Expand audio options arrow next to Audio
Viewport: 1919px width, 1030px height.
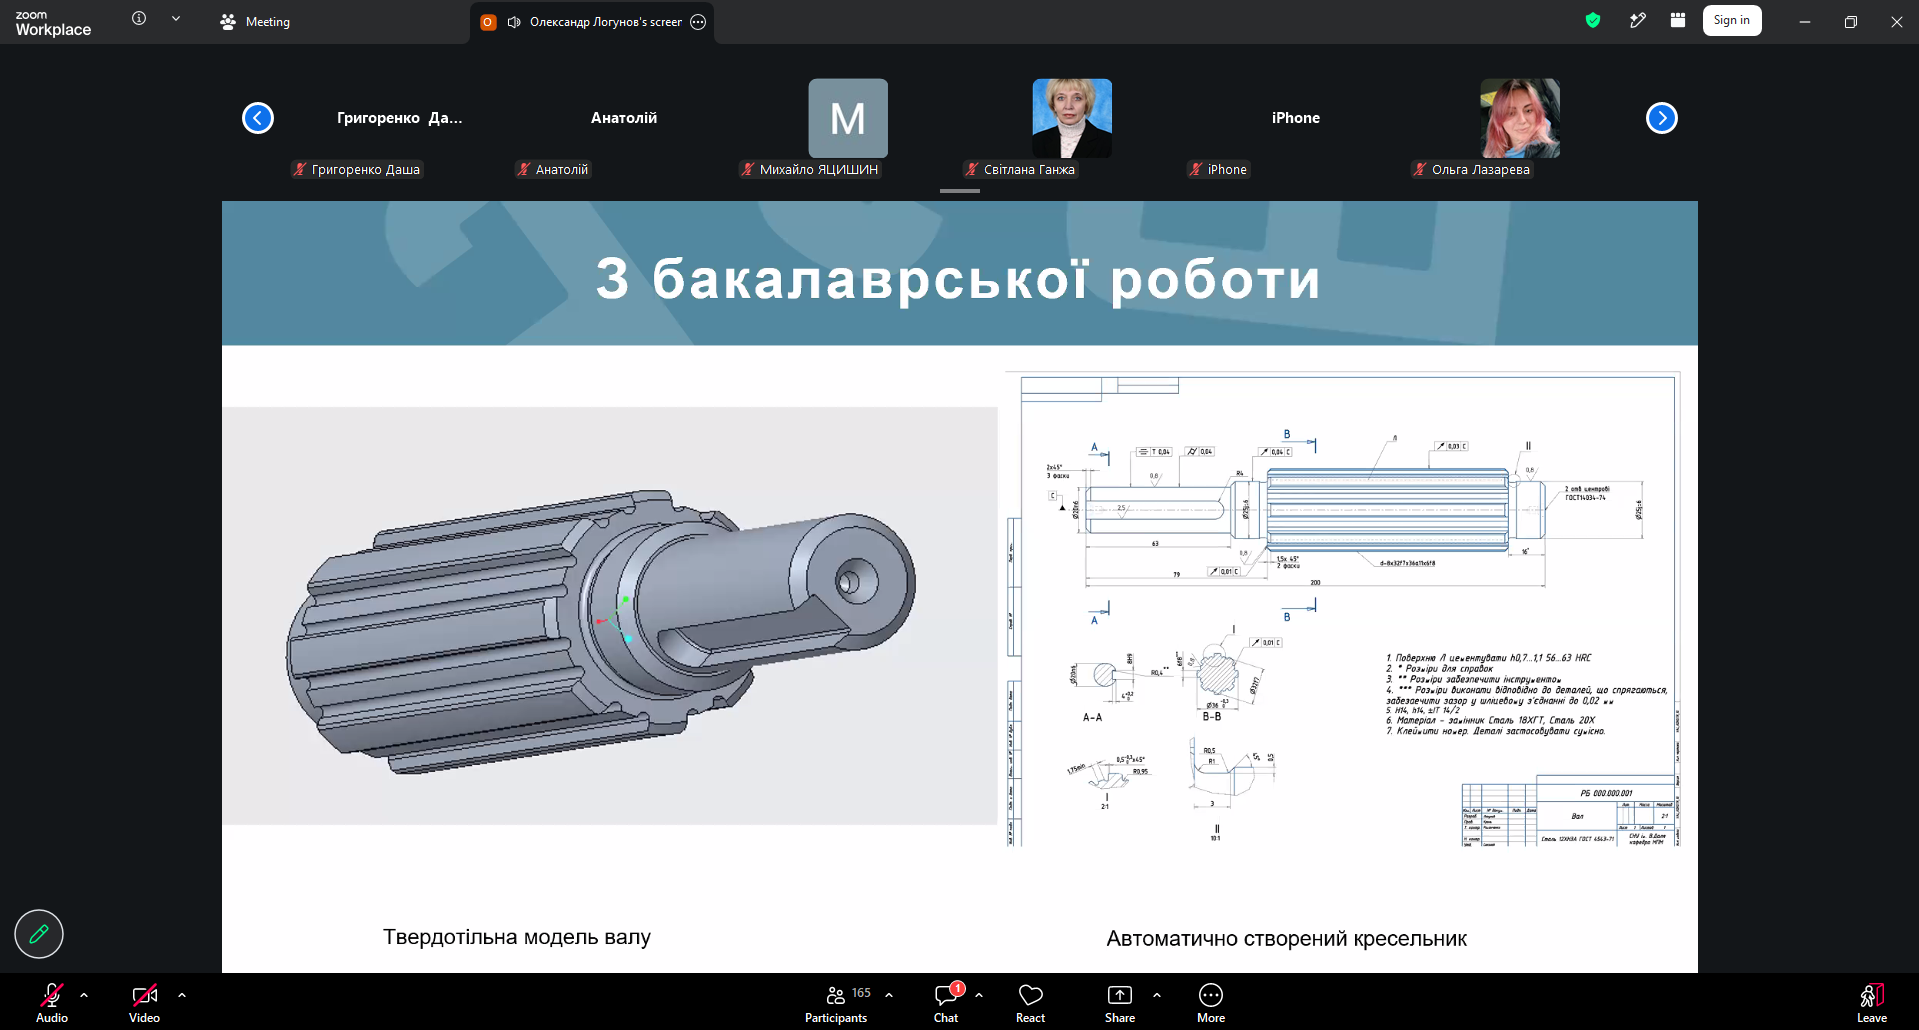click(84, 995)
